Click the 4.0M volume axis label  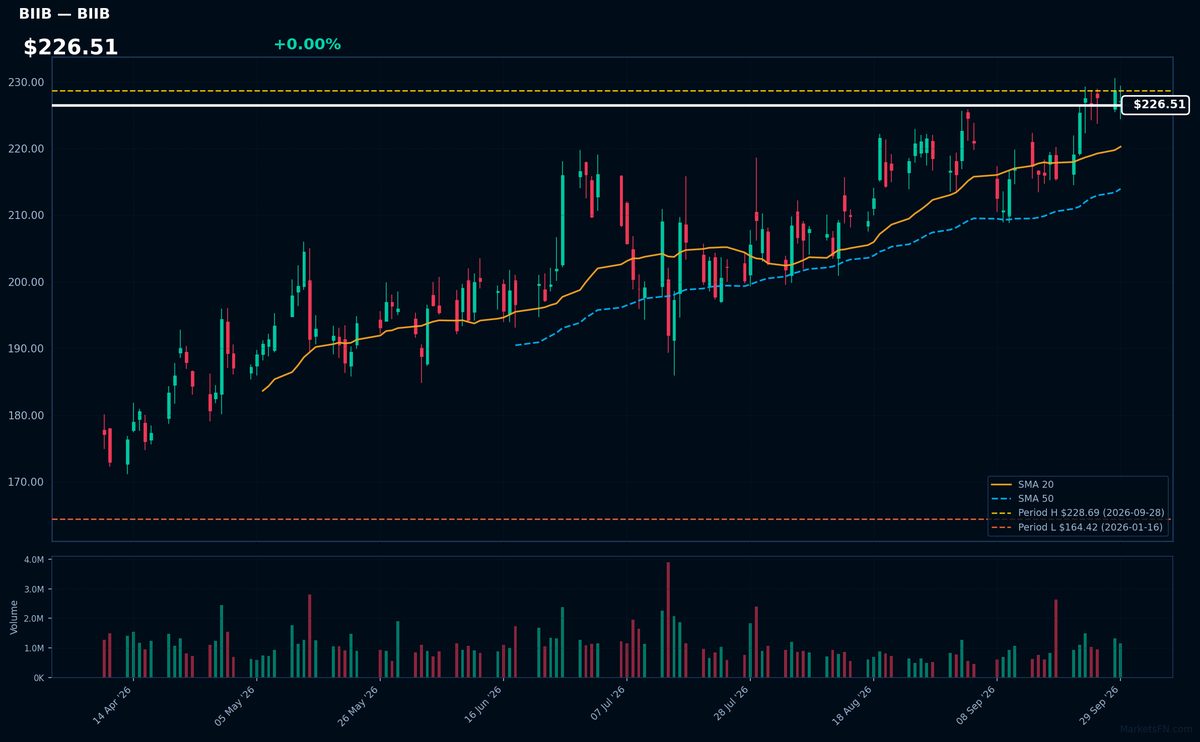33,559
